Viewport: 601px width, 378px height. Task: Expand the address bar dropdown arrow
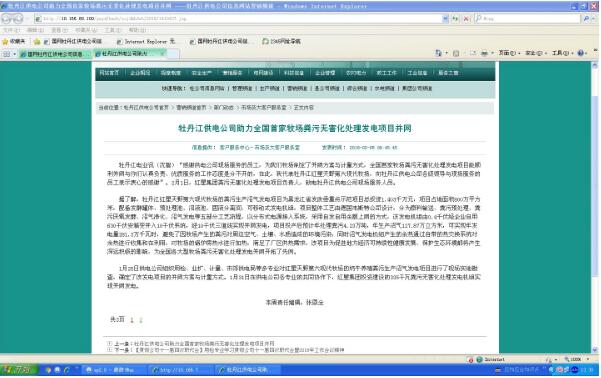[445, 18]
